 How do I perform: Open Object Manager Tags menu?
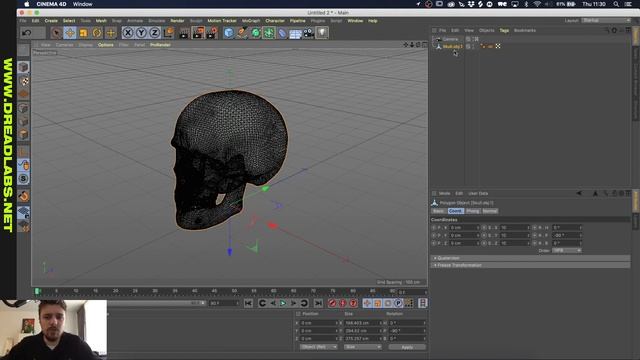[x=504, y=31]
